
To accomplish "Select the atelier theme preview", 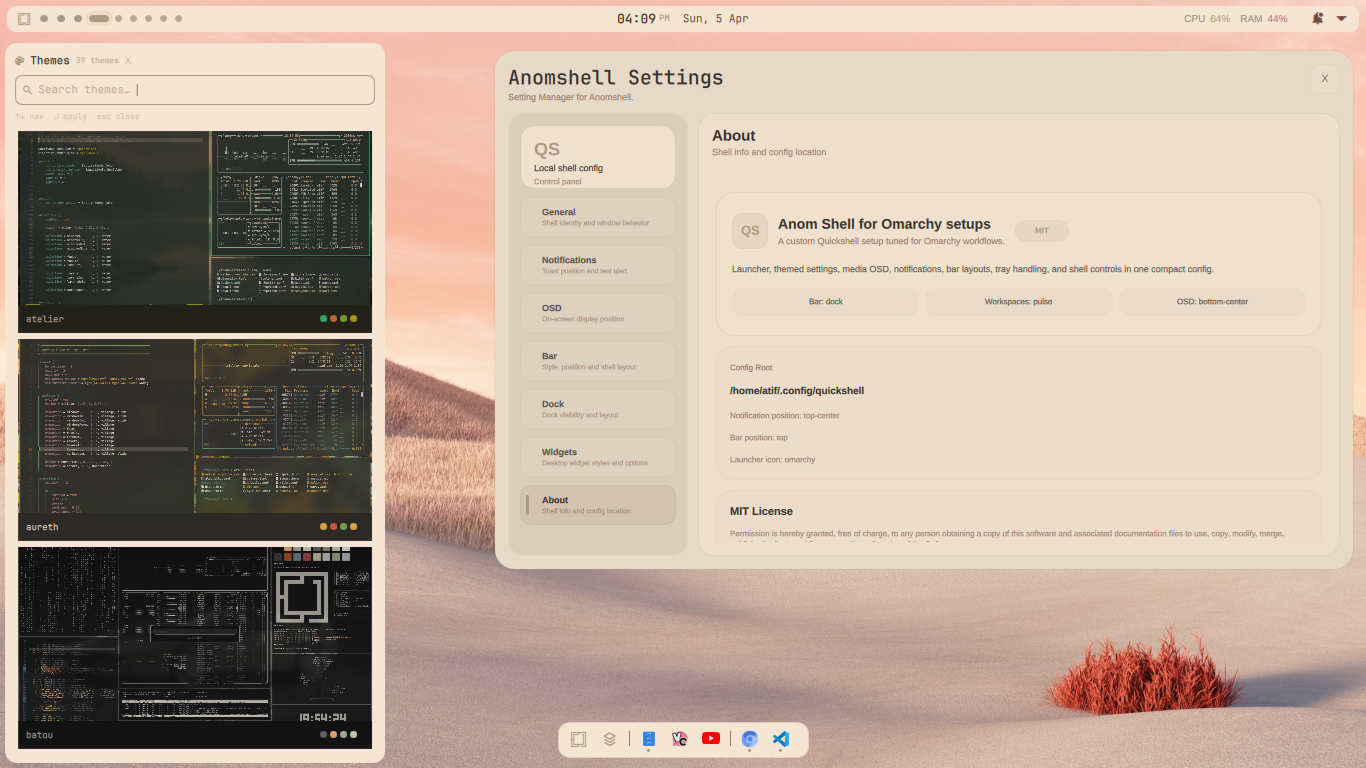I will [195, 218].
